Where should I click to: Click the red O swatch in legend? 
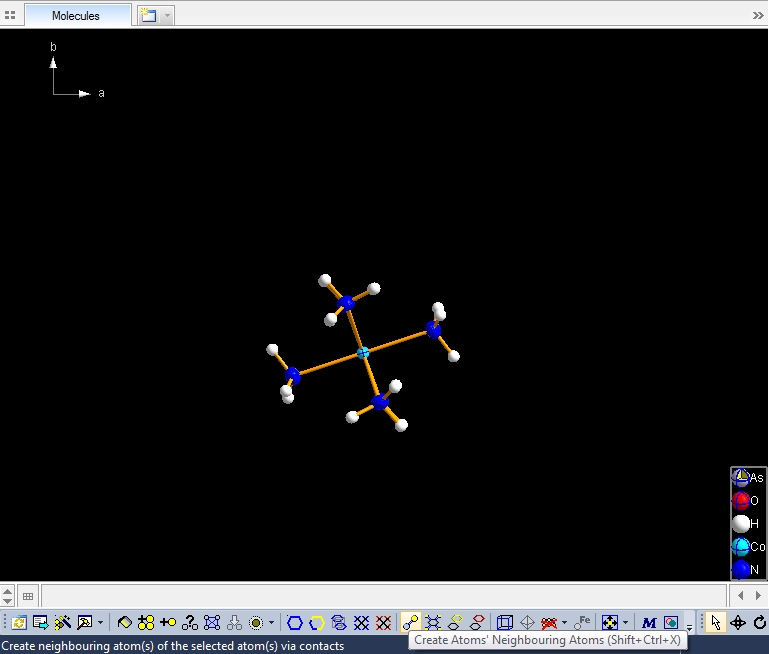click(741, 500)
